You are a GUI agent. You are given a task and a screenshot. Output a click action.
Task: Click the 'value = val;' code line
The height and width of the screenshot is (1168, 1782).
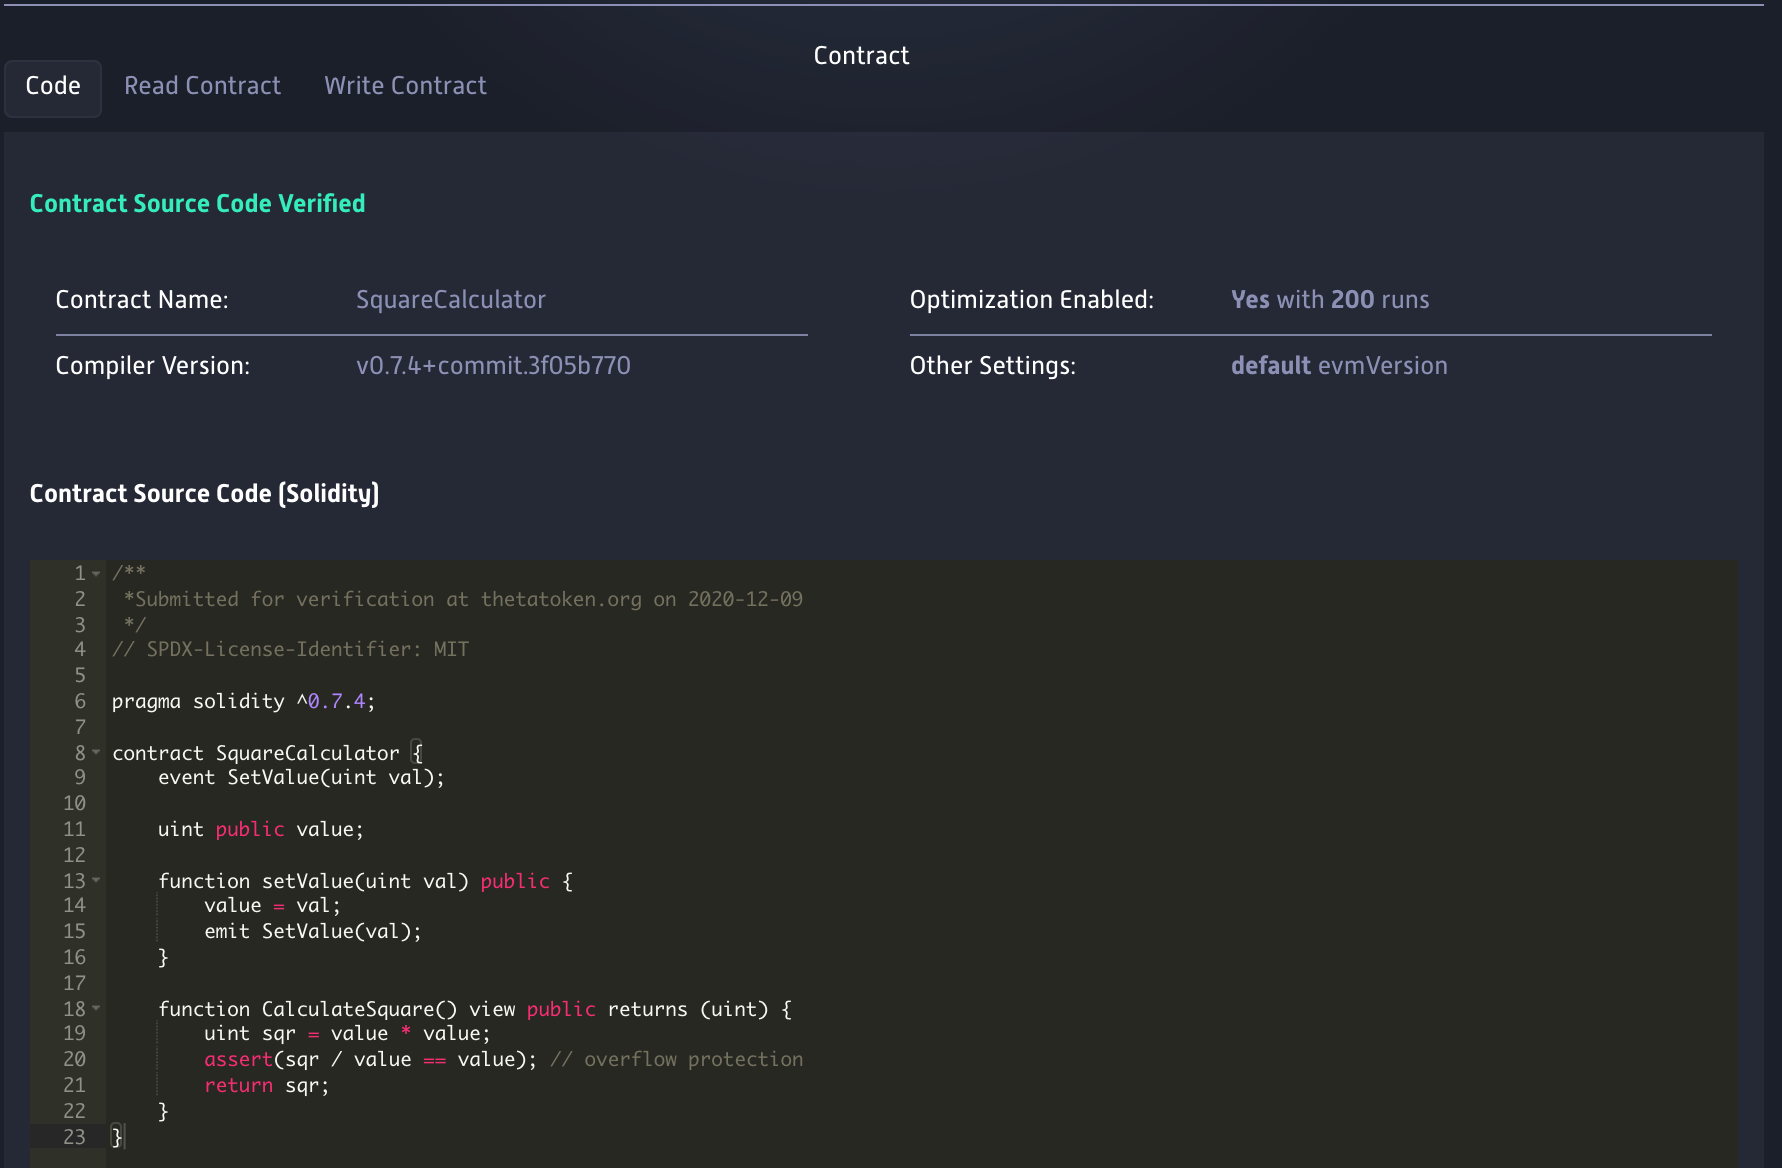272,906
